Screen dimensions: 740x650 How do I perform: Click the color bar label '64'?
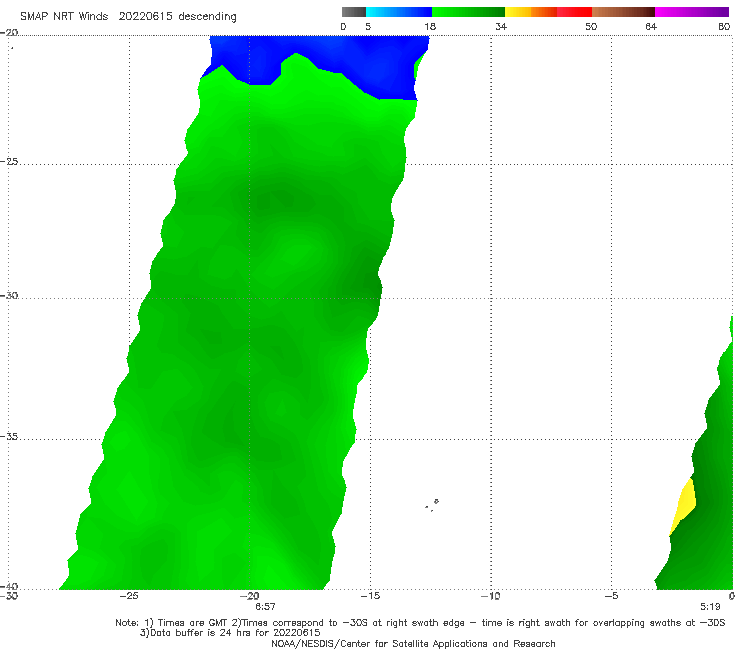pos(651,26)
